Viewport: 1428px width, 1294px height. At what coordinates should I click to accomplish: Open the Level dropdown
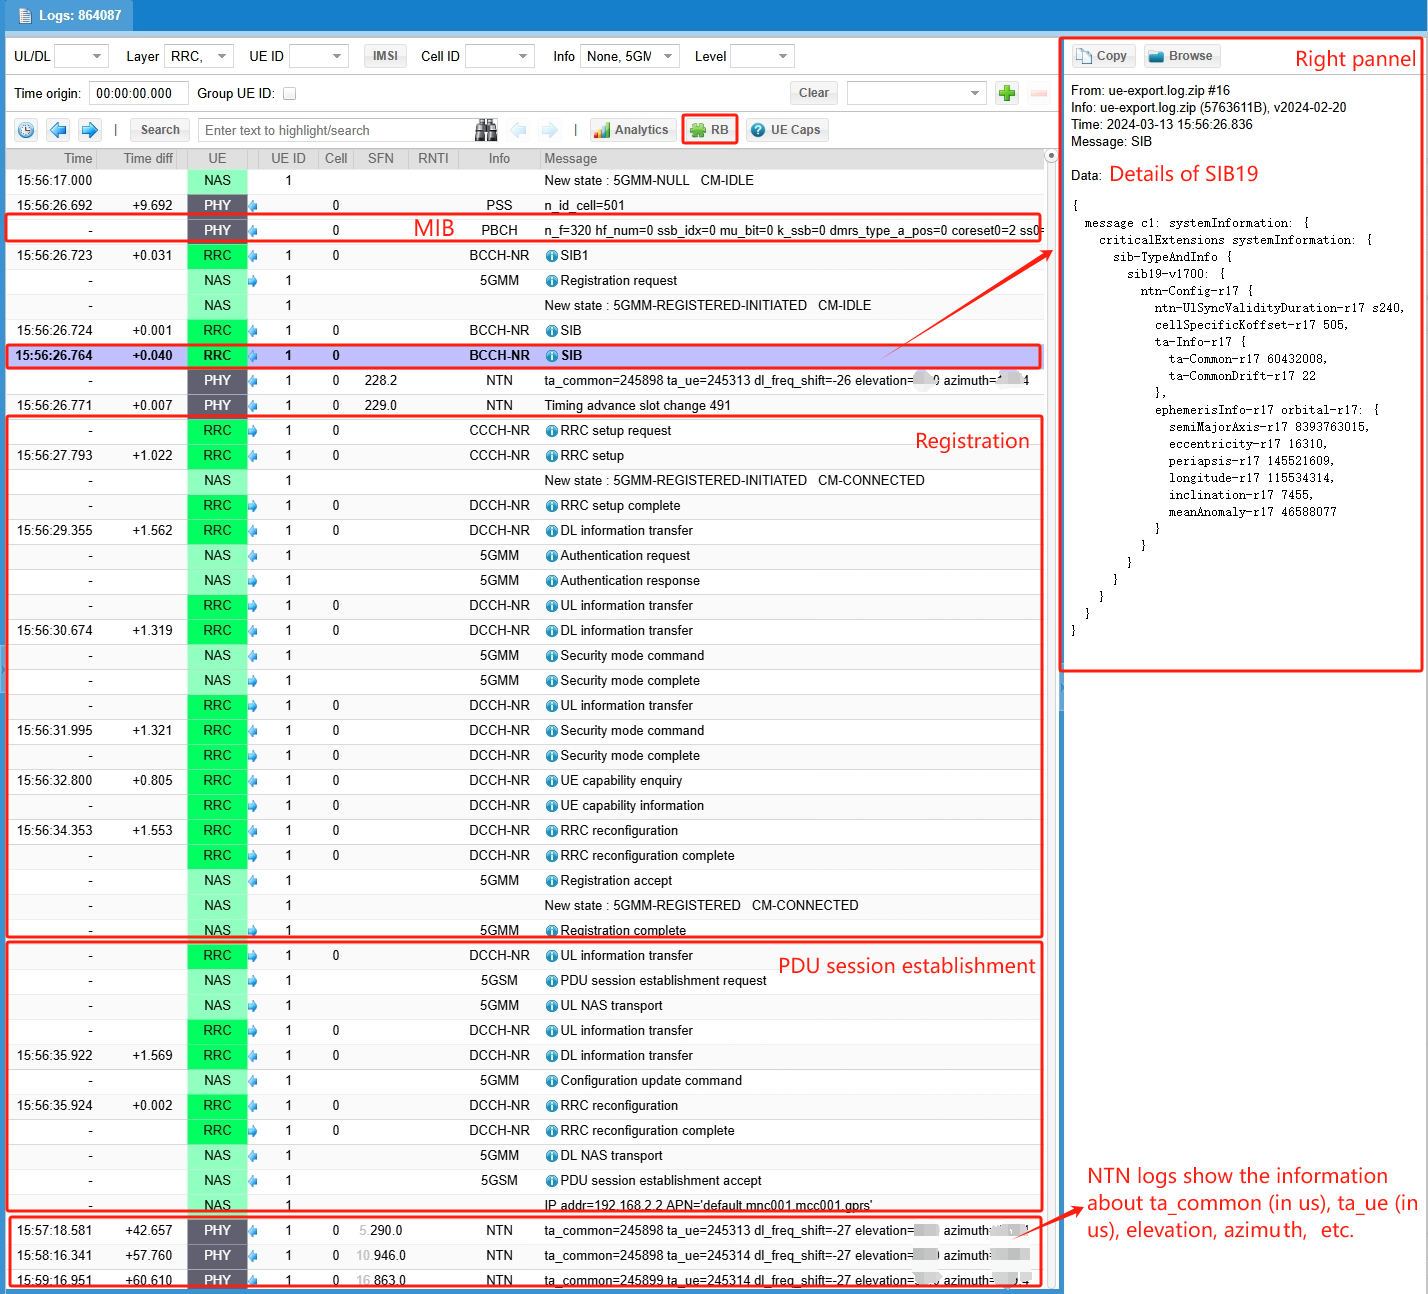tap(762, 56)
